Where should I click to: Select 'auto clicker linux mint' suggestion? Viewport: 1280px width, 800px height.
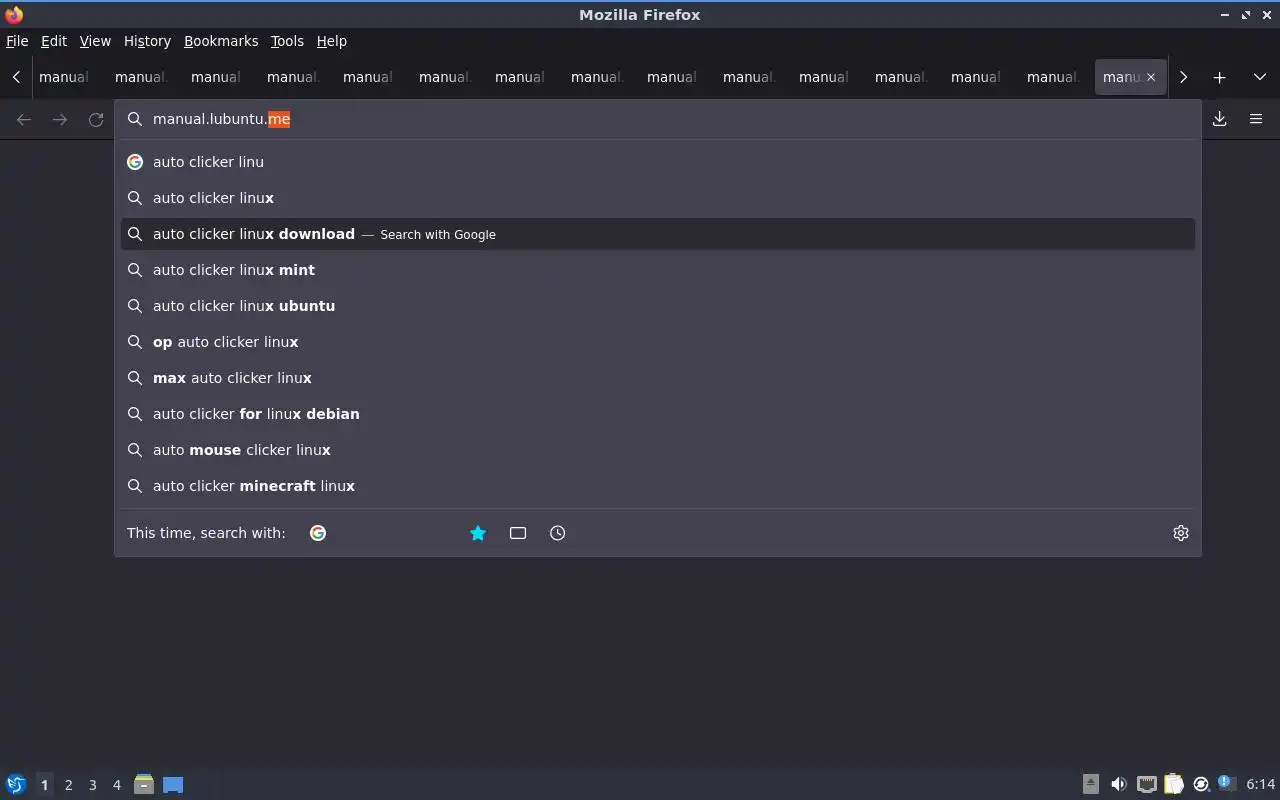click(x=658, y=270)
